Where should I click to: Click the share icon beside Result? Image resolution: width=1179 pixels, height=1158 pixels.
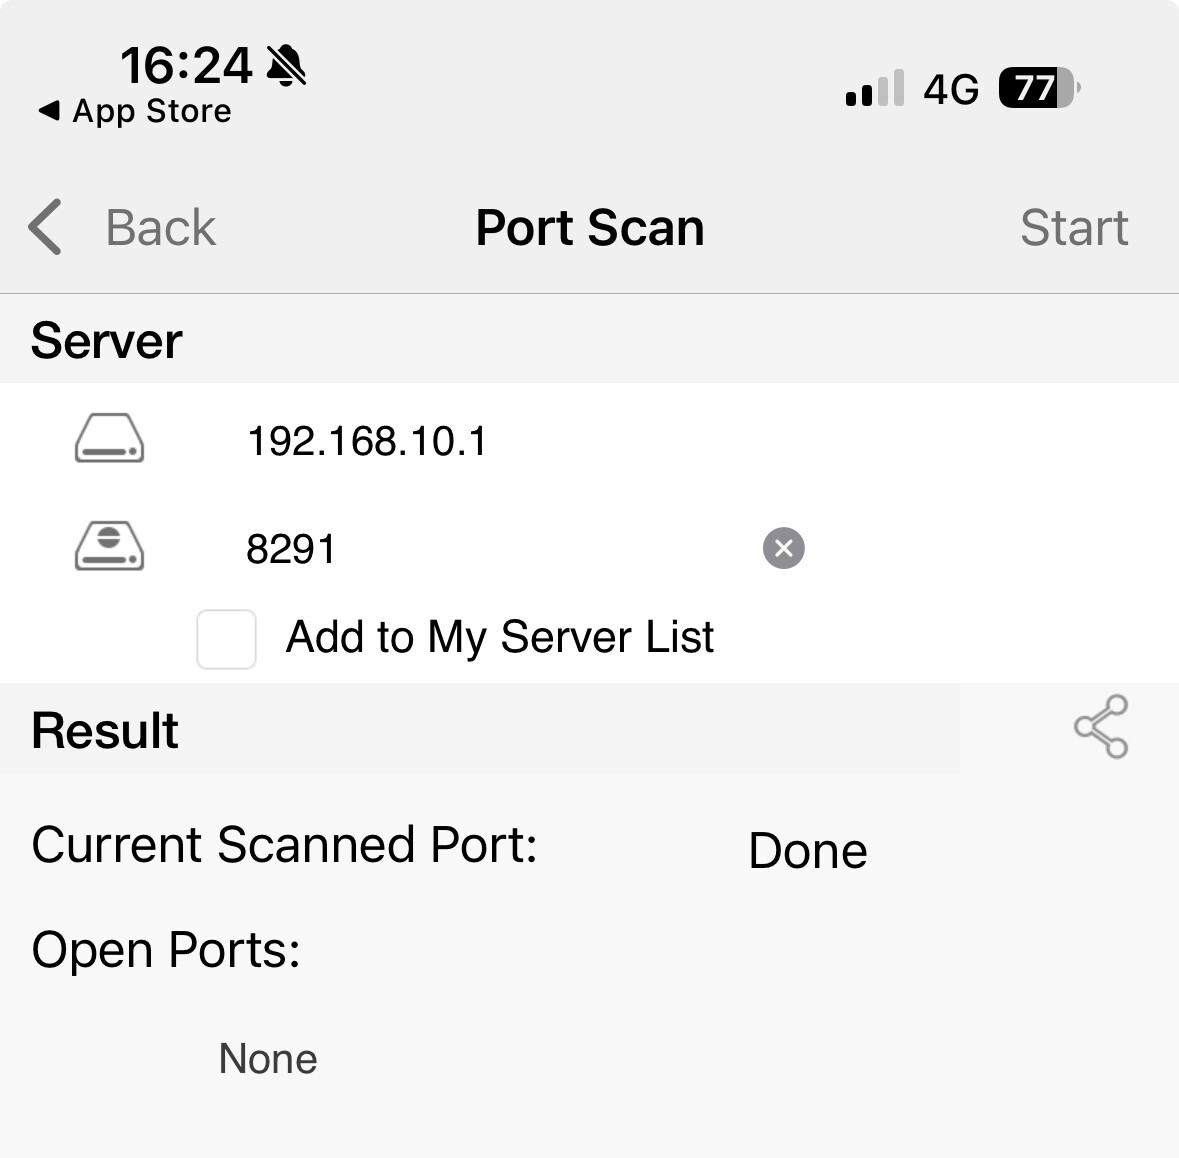tap(1100, 727)
